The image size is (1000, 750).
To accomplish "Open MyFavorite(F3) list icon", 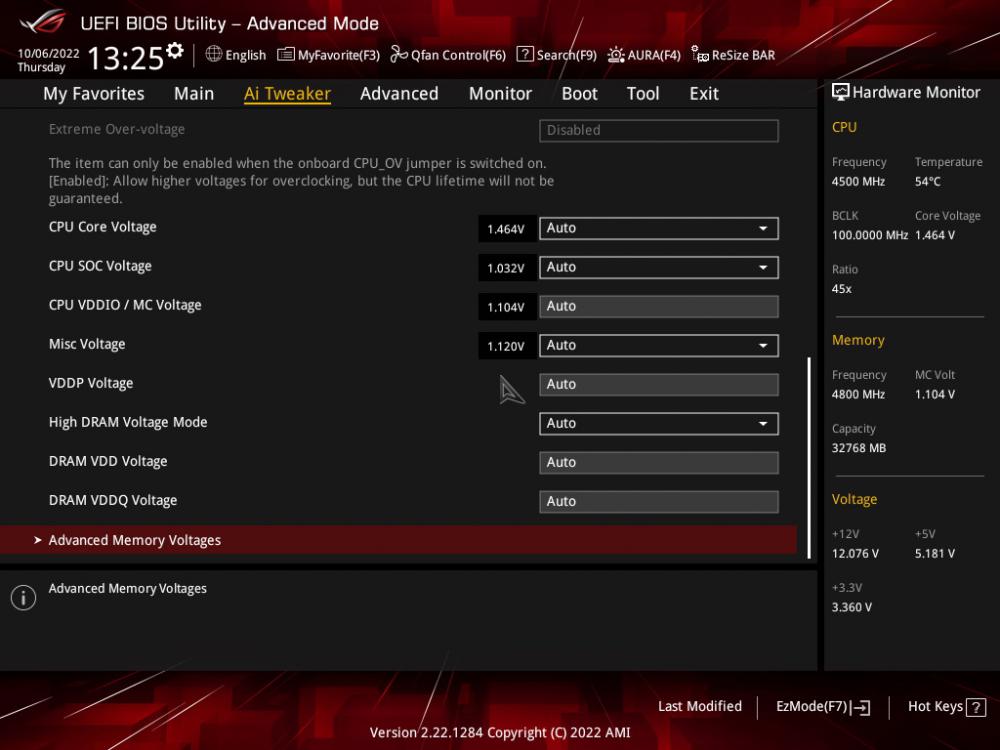I will pyautogui.click(x=286, y=54).
